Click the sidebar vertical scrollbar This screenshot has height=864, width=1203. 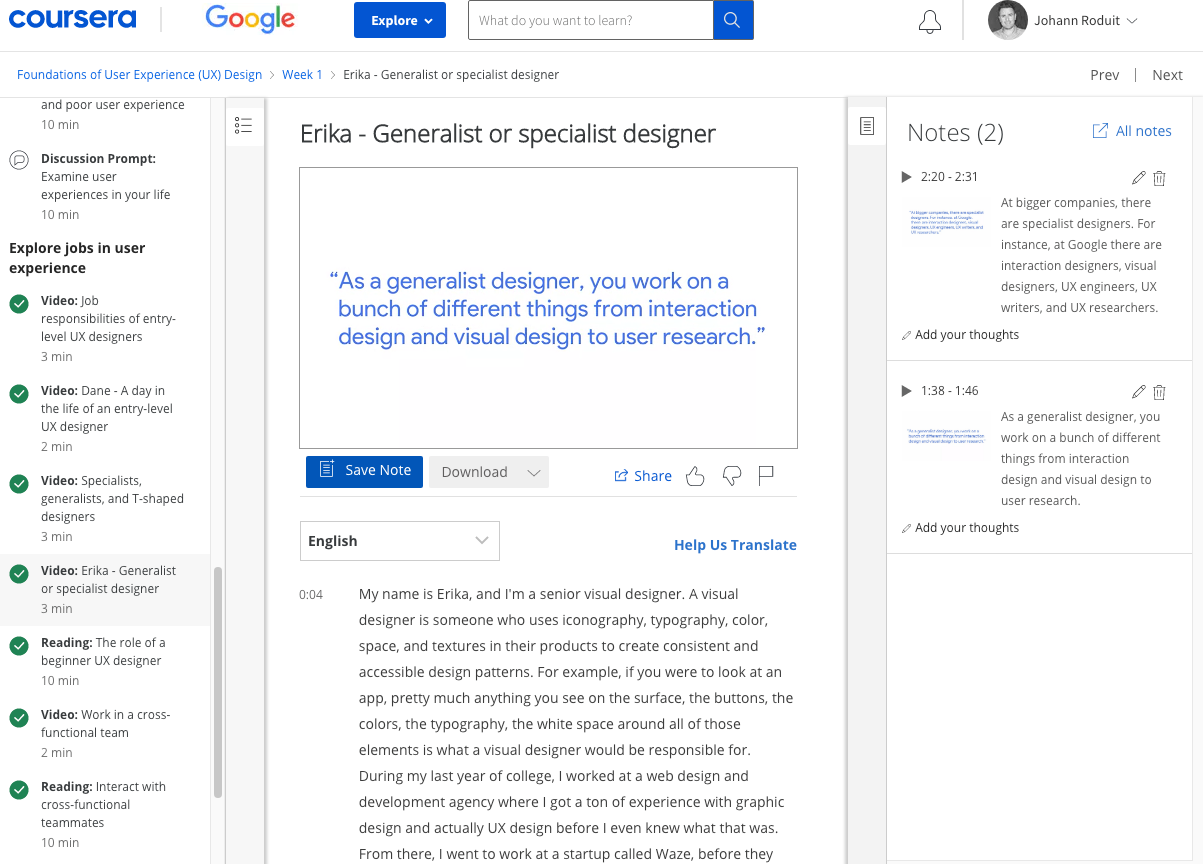point(218,683)
